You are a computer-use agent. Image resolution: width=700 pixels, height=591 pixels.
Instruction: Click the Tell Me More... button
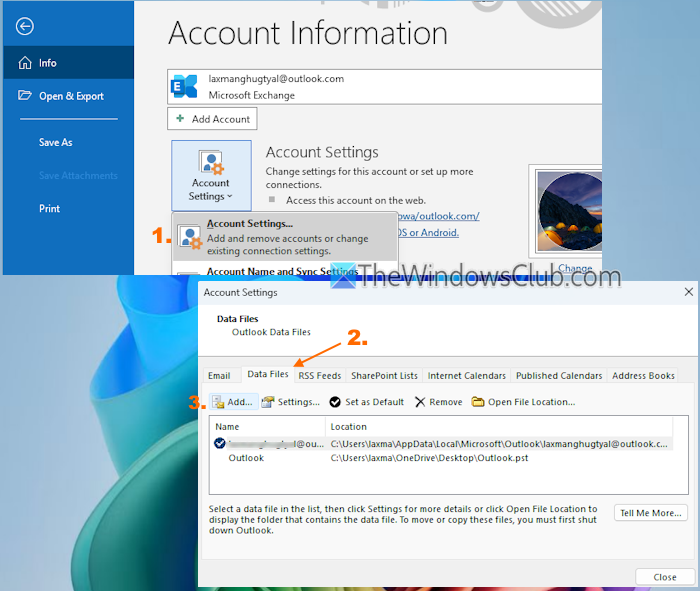click(650, 513)
